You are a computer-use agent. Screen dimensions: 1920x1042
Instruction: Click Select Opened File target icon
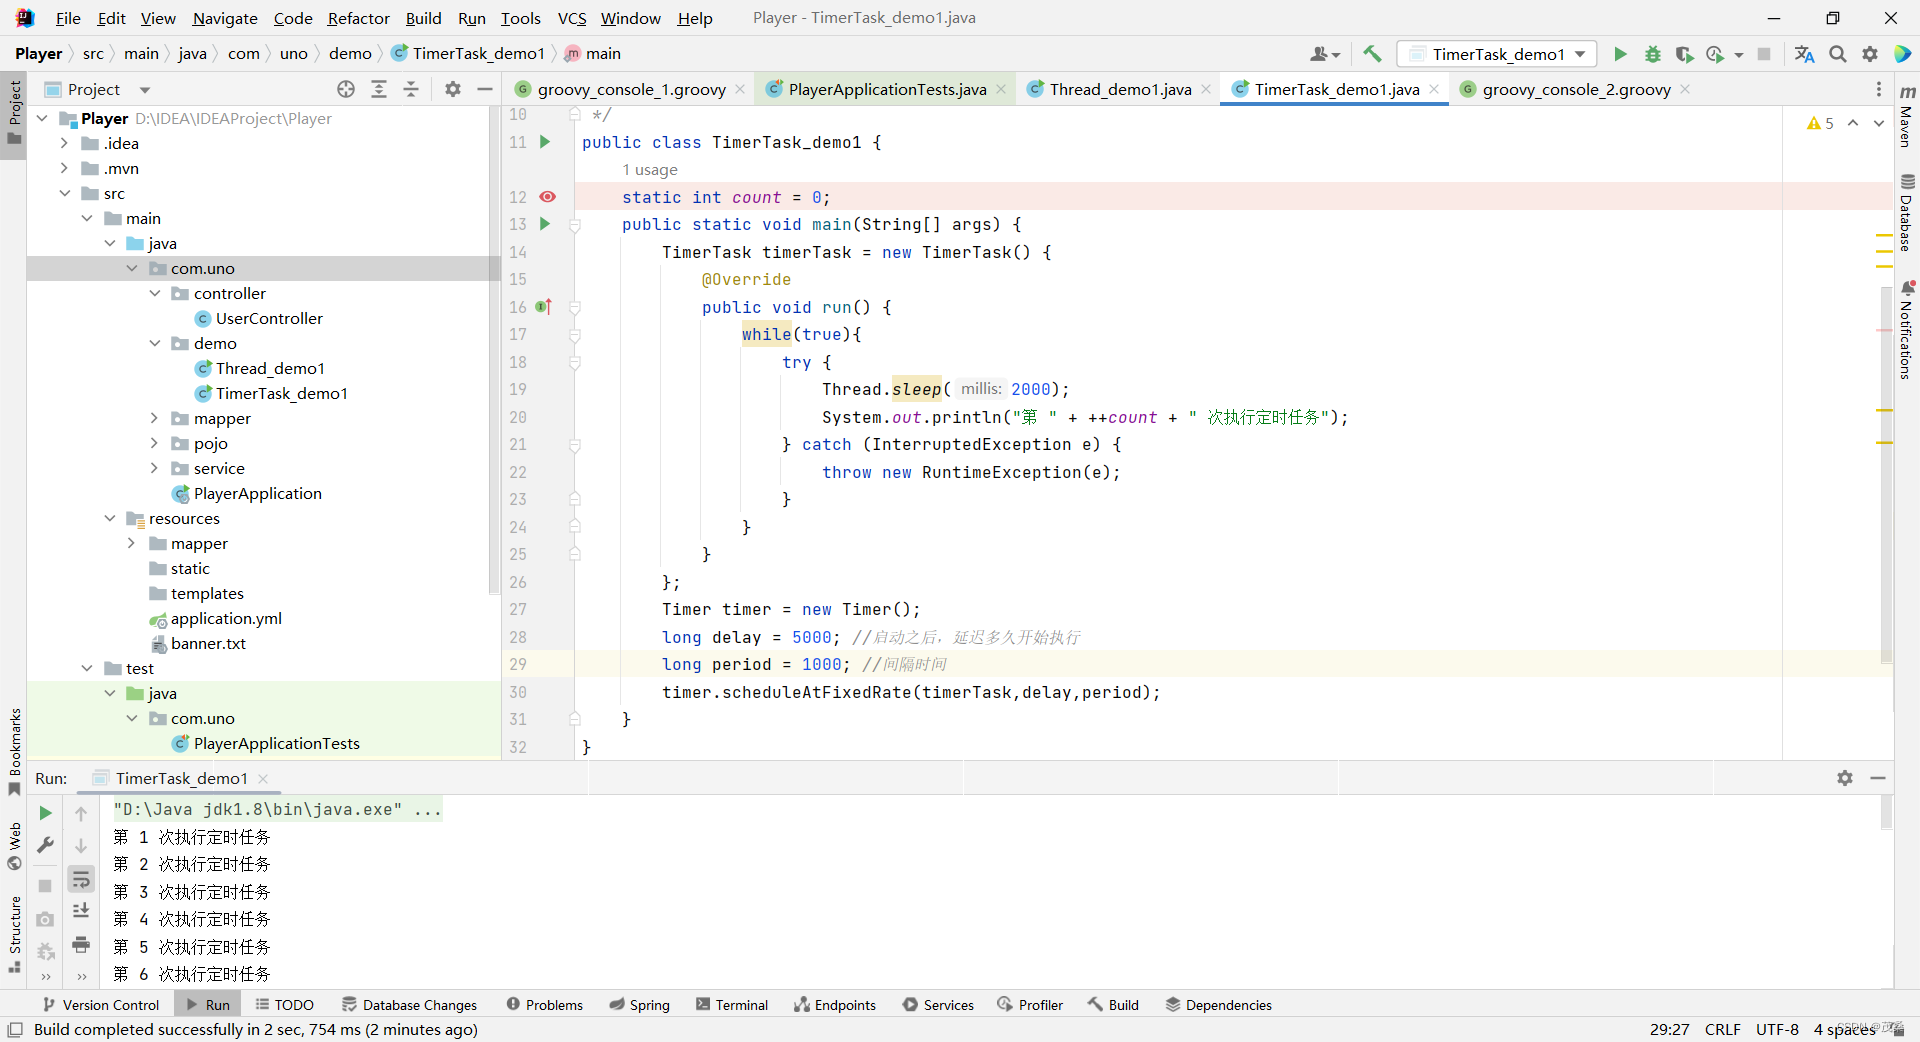pyautogui.click(x=346, y=89)
